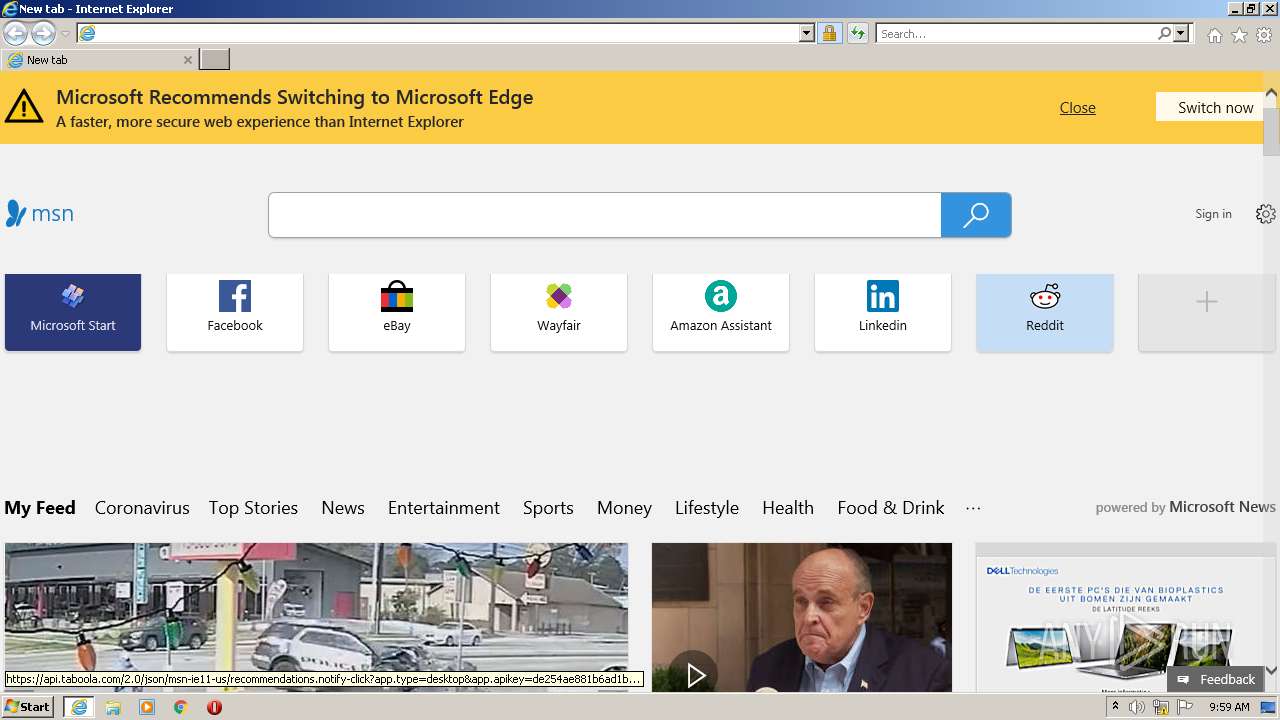Open the Linkedin quick link tile
1280x720 pixels.
883,312
